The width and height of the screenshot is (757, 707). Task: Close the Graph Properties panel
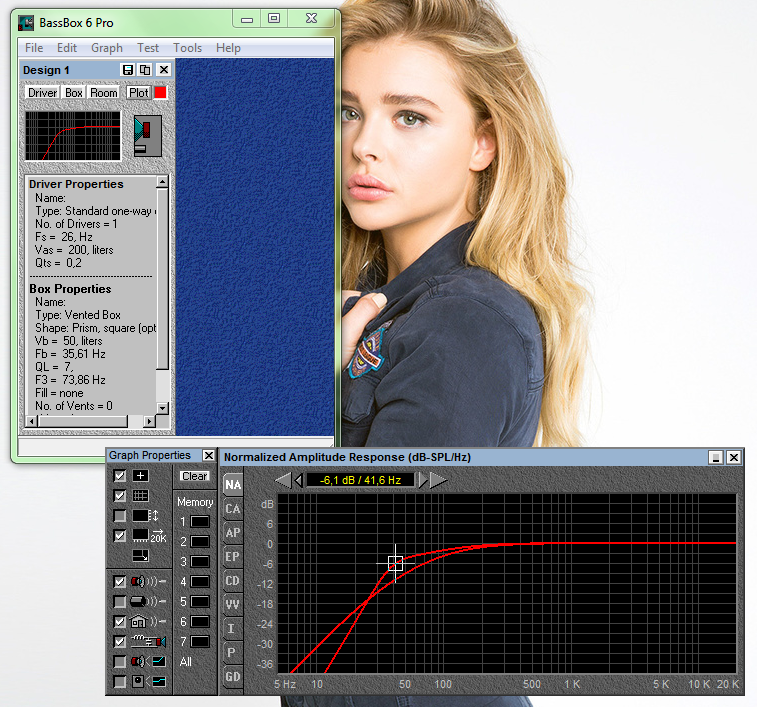pos(209,455)
